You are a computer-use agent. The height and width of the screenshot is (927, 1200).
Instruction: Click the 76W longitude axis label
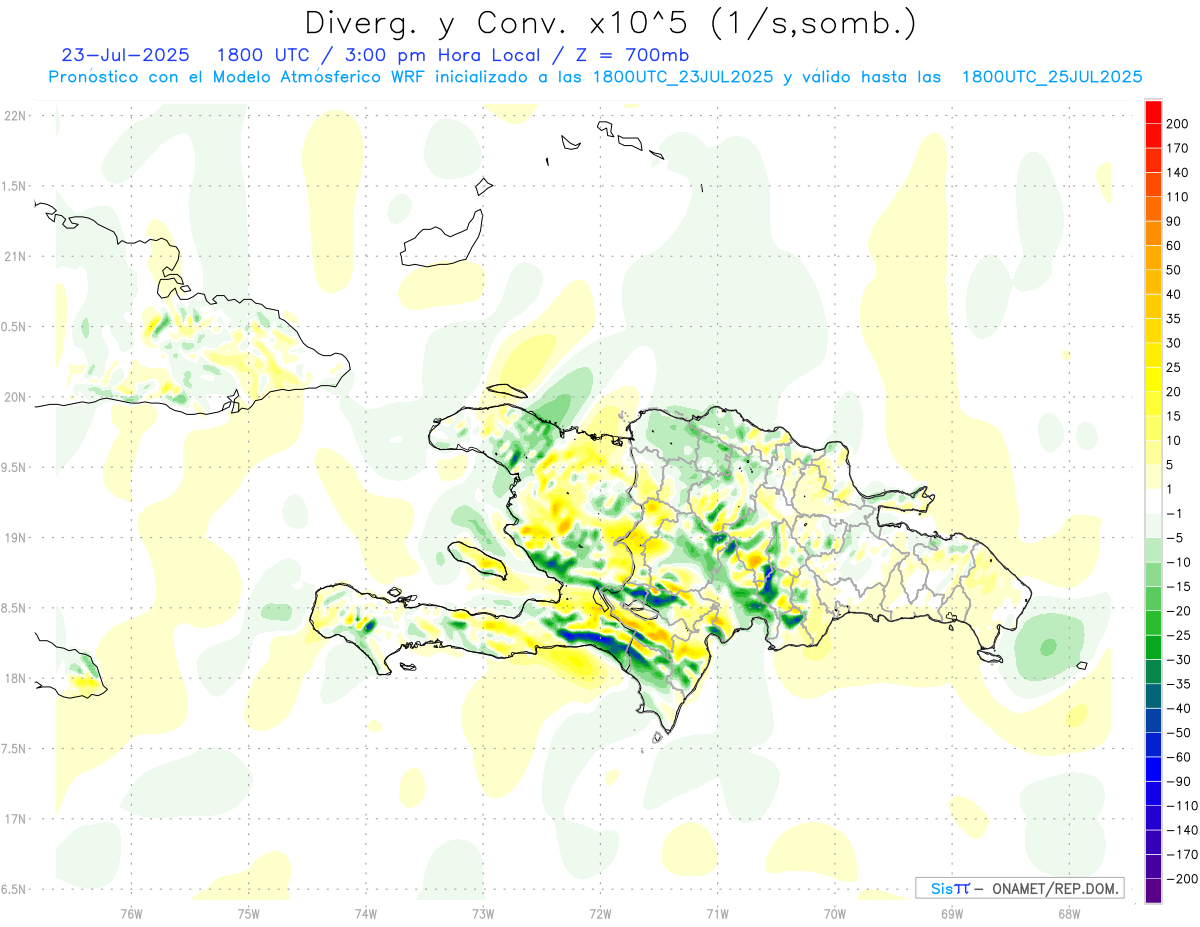coord(131,913)
